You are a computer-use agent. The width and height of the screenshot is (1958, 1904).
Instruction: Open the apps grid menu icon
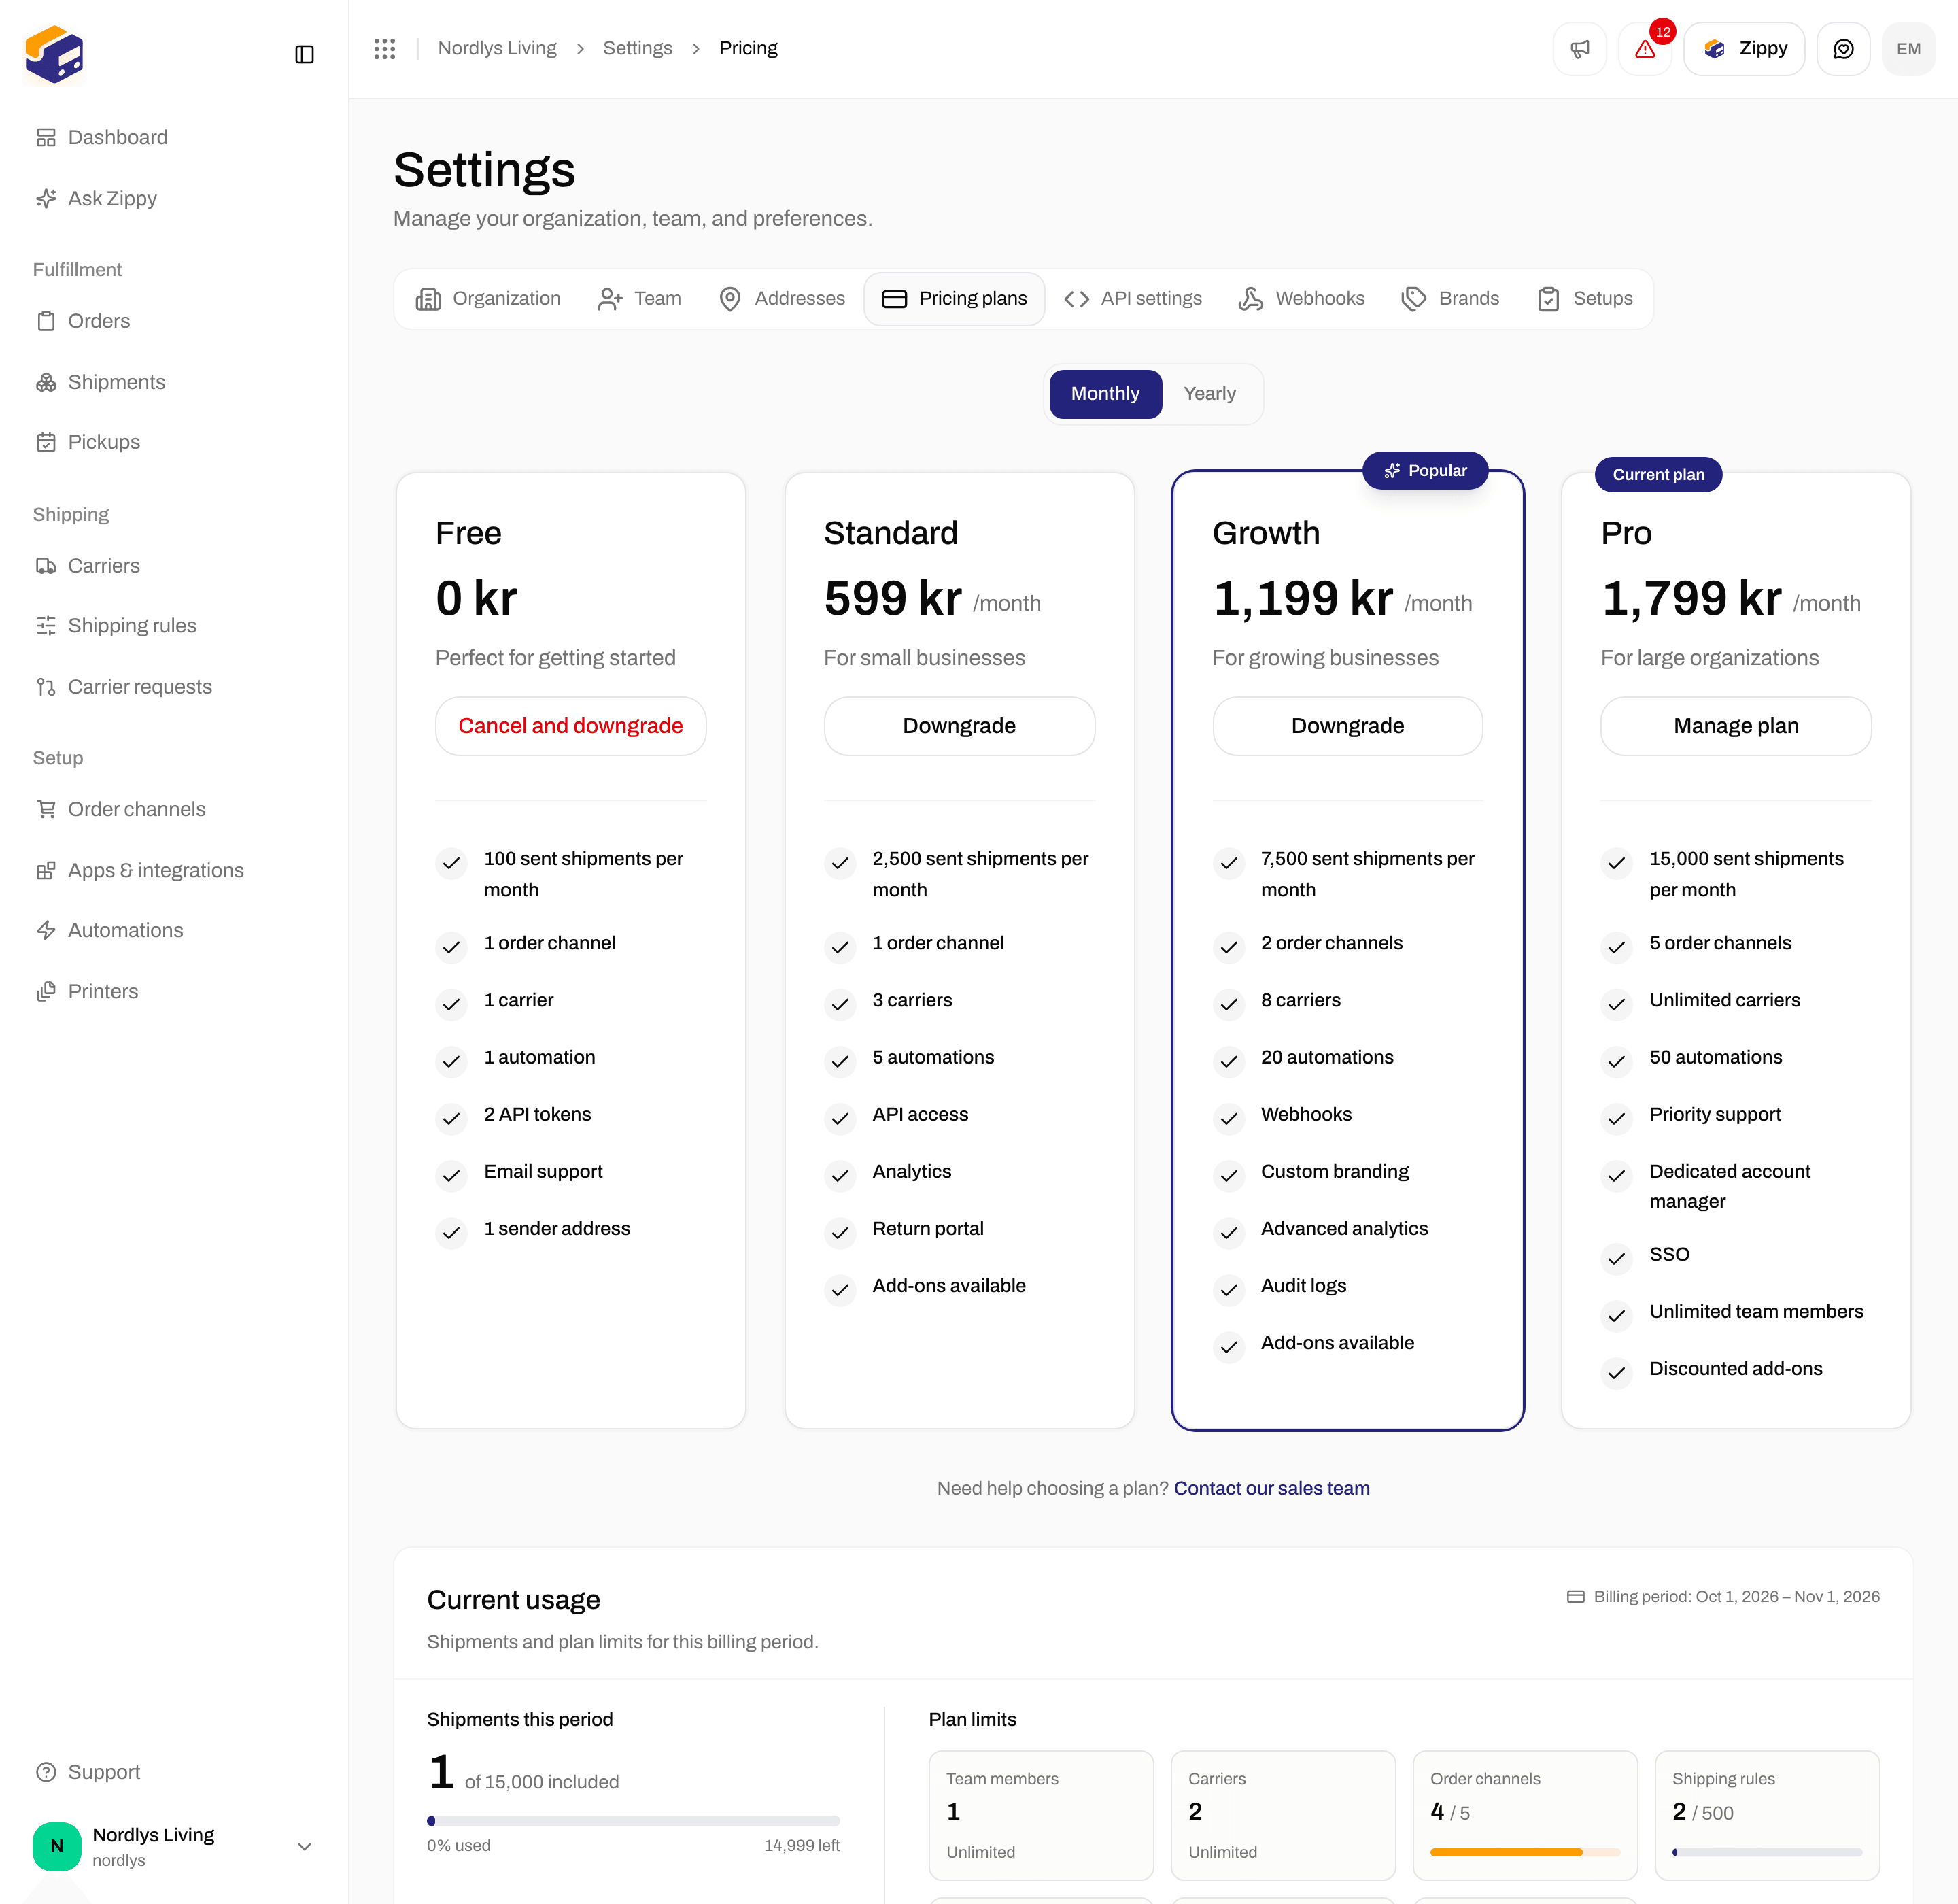point(385,49)
